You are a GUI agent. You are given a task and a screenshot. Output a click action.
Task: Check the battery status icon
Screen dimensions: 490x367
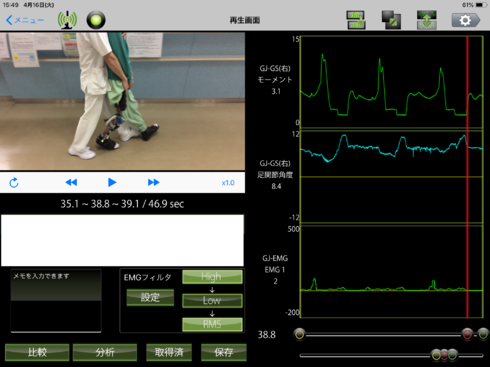(482, 5)
